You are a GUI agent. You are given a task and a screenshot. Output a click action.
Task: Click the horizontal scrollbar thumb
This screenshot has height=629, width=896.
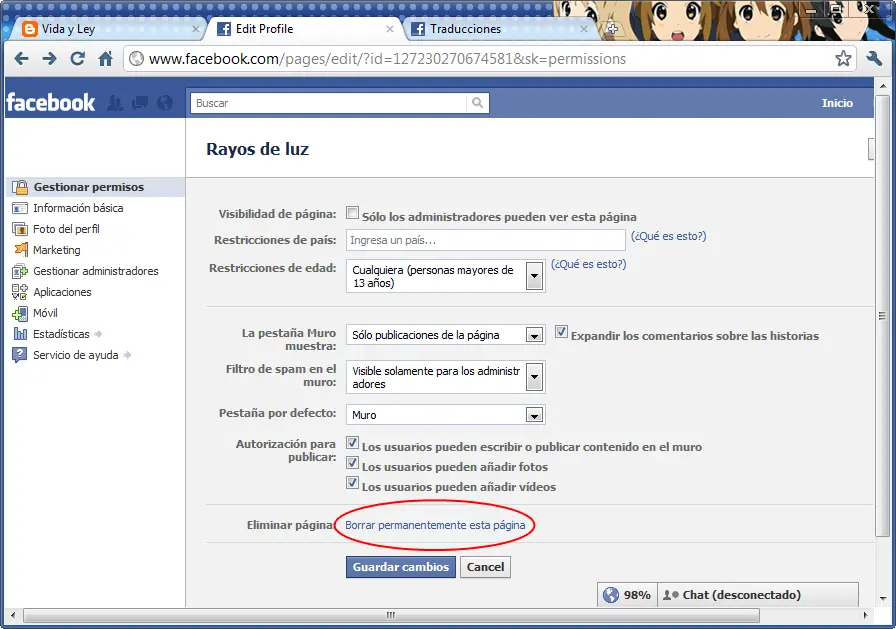pyautogui.click(x=391, y=615)
